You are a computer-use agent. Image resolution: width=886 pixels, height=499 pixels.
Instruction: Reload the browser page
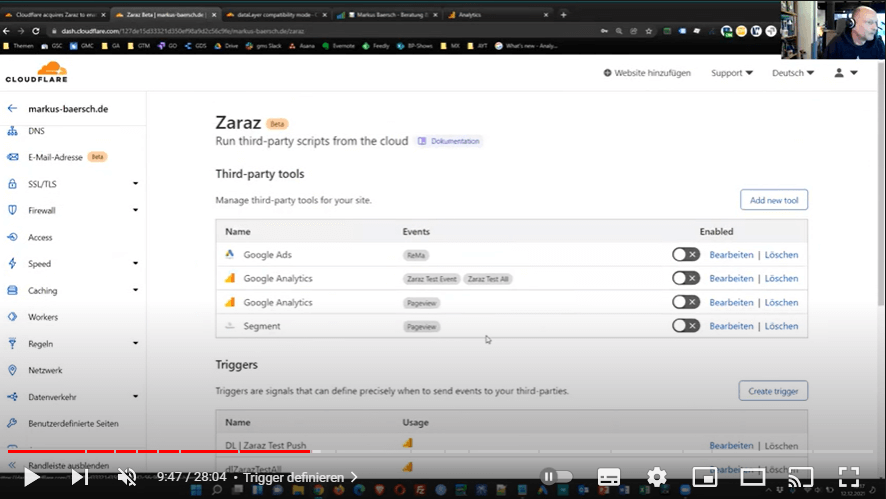coord(36,31)
